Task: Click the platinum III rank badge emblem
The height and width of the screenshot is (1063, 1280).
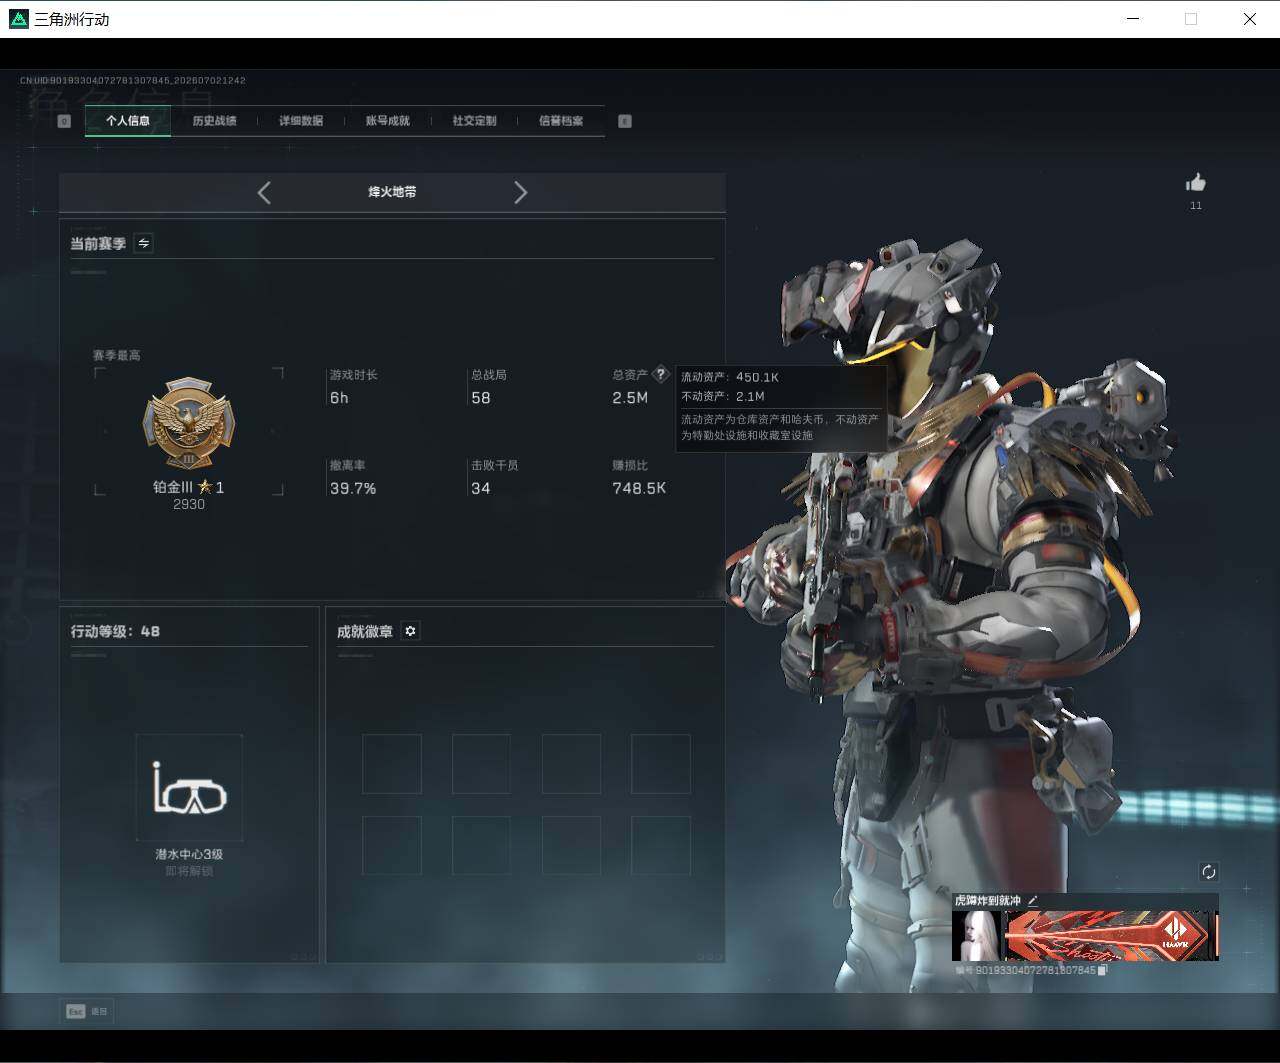Action: (x=189, y=424)
